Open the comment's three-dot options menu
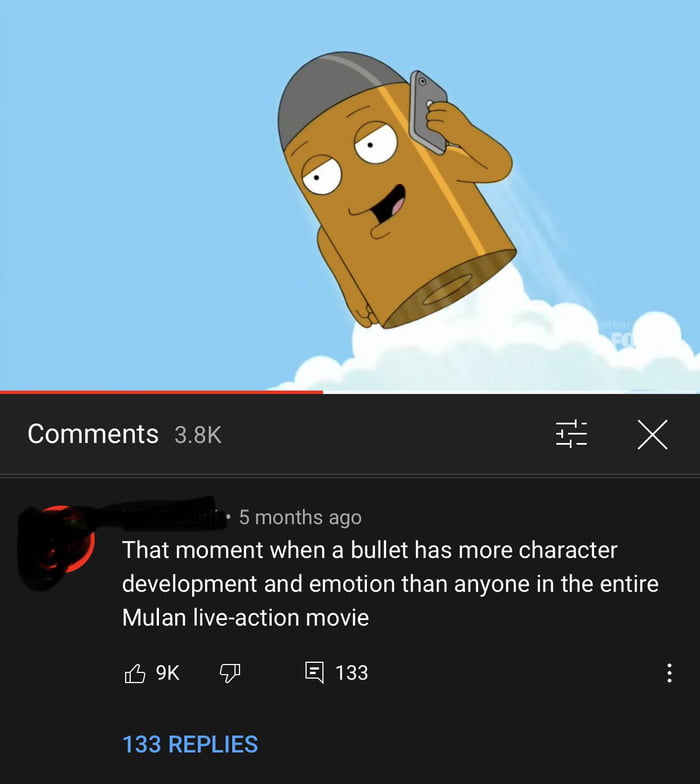Screen dimensions: 700x784 click(669, 673)
